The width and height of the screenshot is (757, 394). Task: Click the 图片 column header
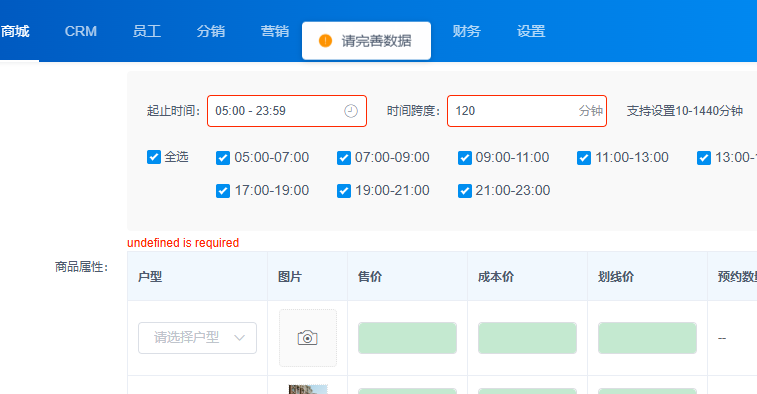click(x=290, y=277)
